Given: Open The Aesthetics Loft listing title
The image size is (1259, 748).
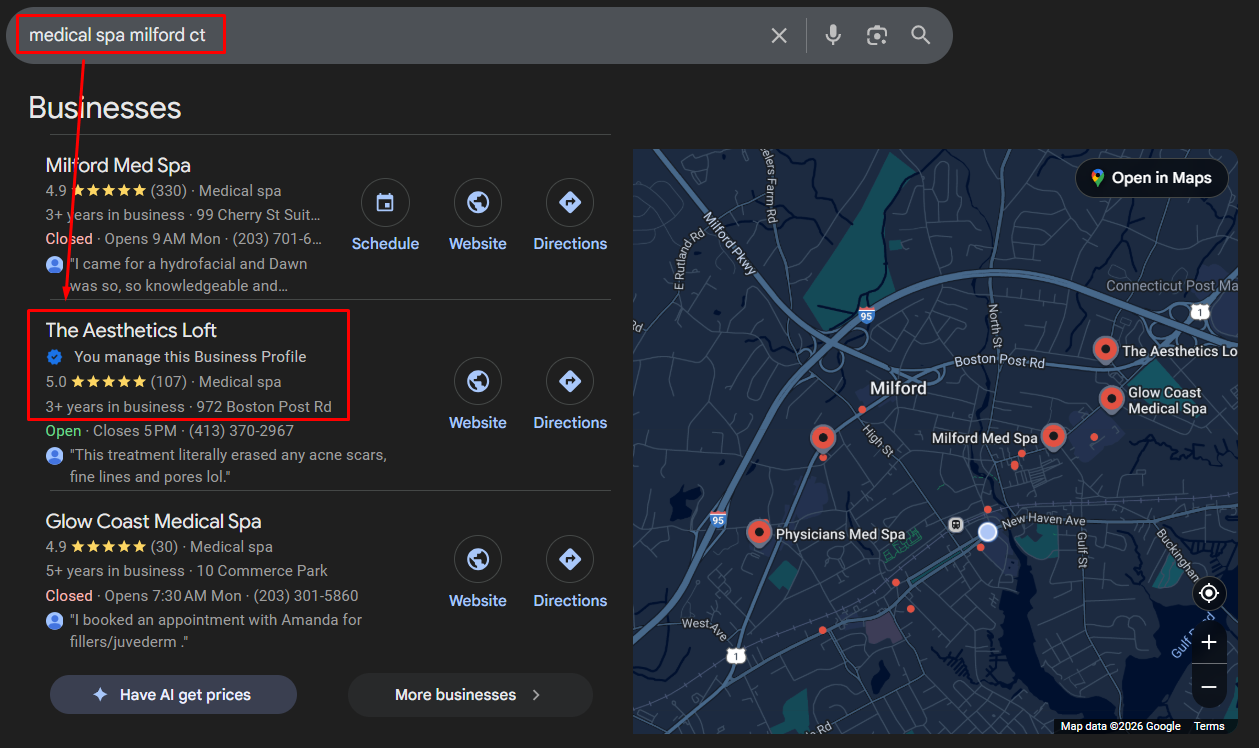Looking at the screenshot, I should point(131,330).
